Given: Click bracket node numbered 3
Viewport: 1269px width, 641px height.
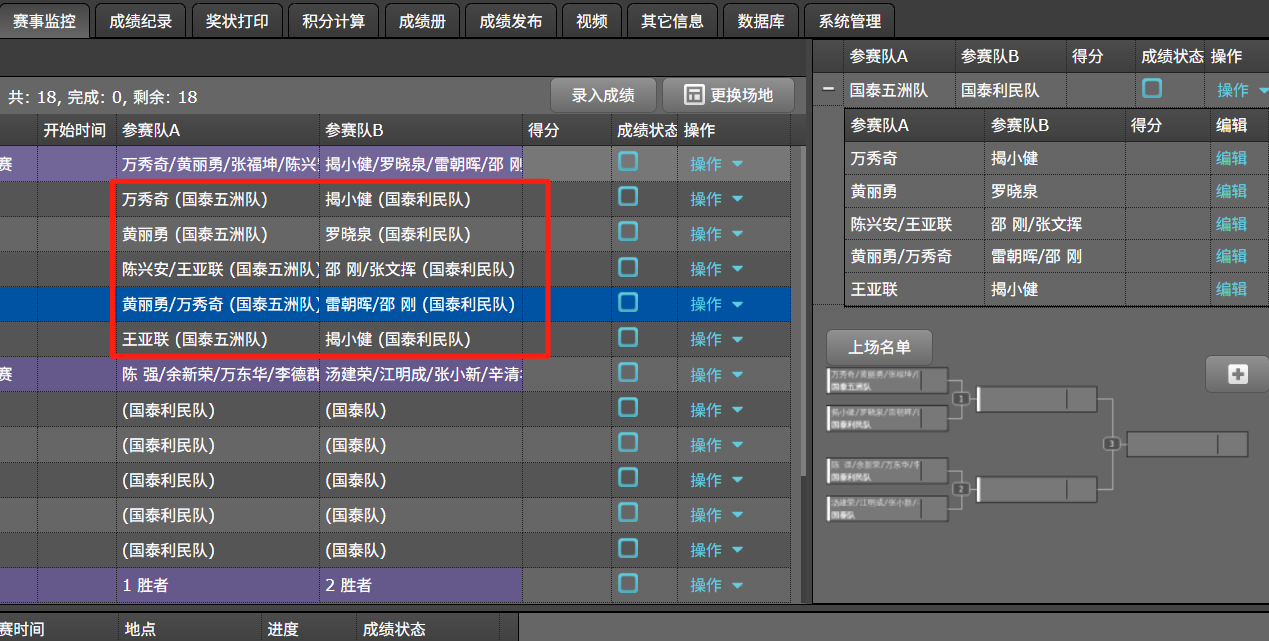Looking at the screenshot, I should [x=1111, y=443].
